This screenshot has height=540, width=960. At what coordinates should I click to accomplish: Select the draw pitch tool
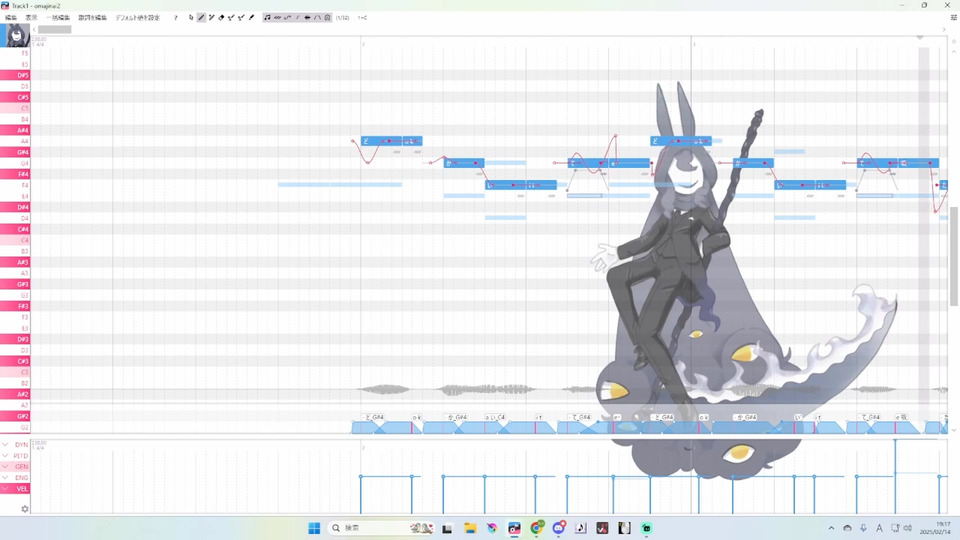pos(231,18)
